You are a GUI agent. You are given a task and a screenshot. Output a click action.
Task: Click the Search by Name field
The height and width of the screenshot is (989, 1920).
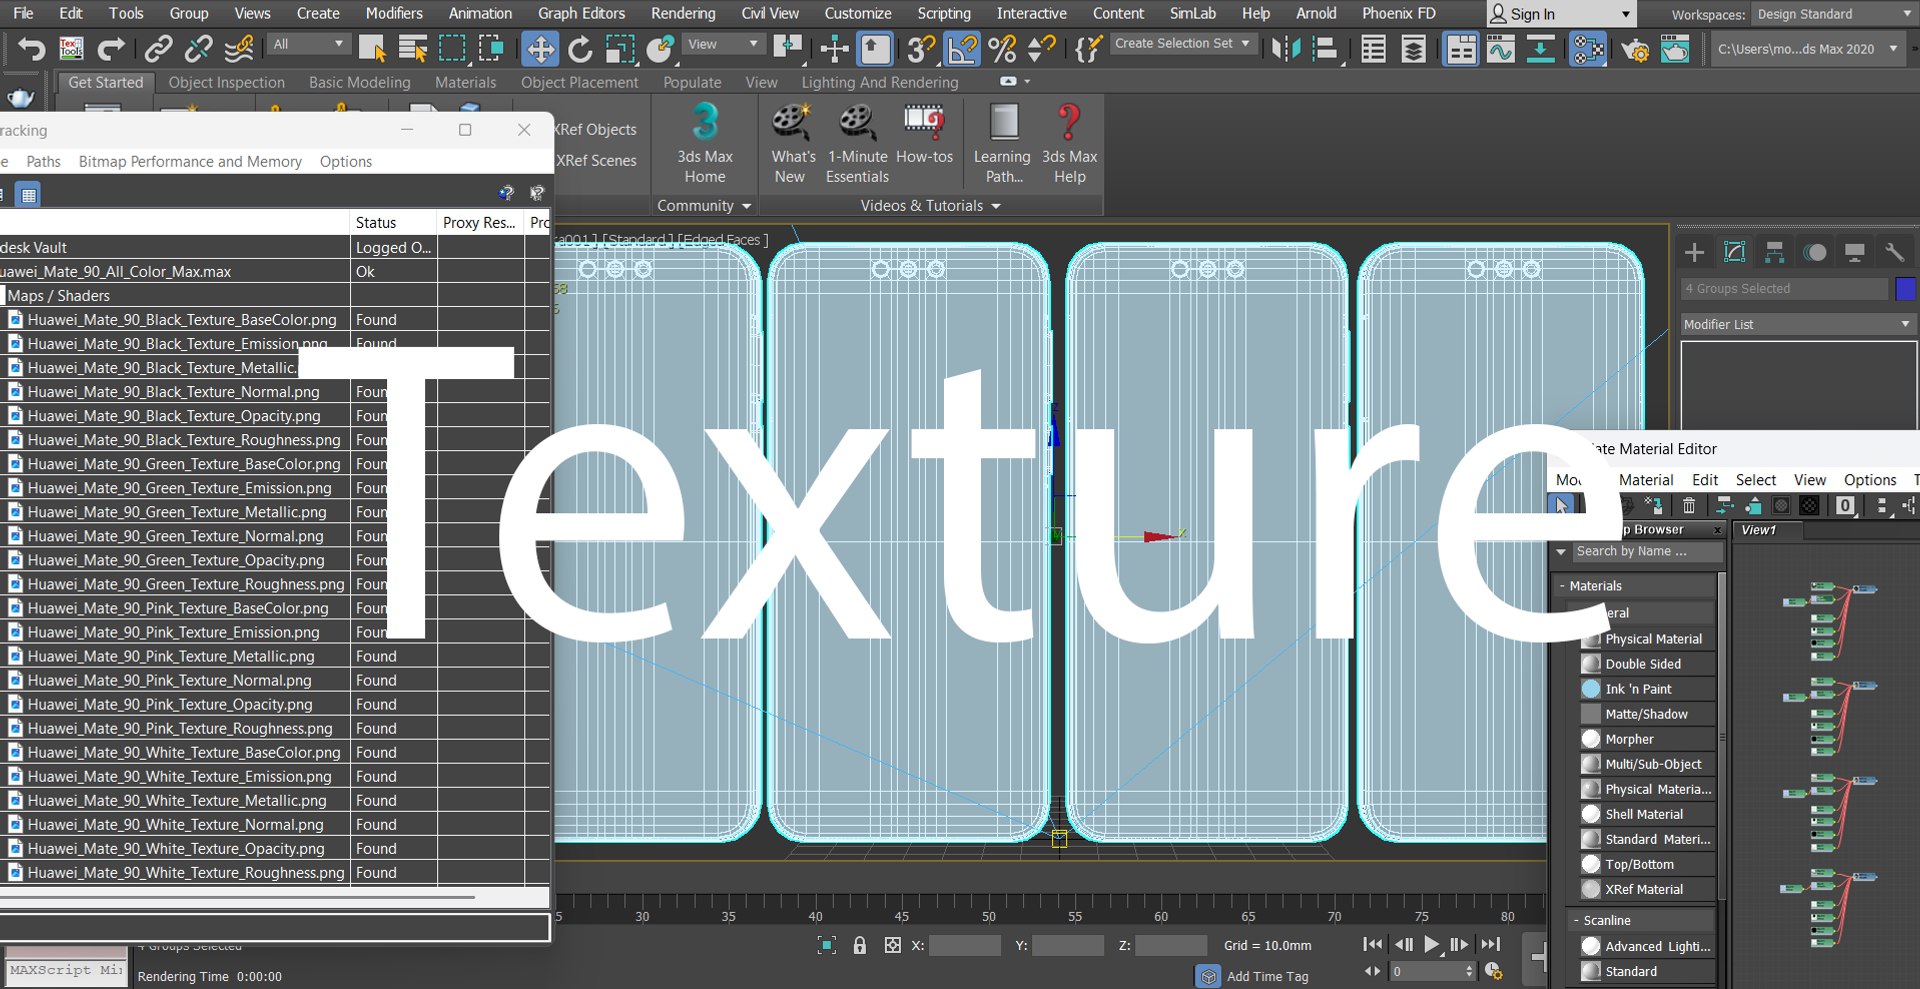pos(1648,551)
